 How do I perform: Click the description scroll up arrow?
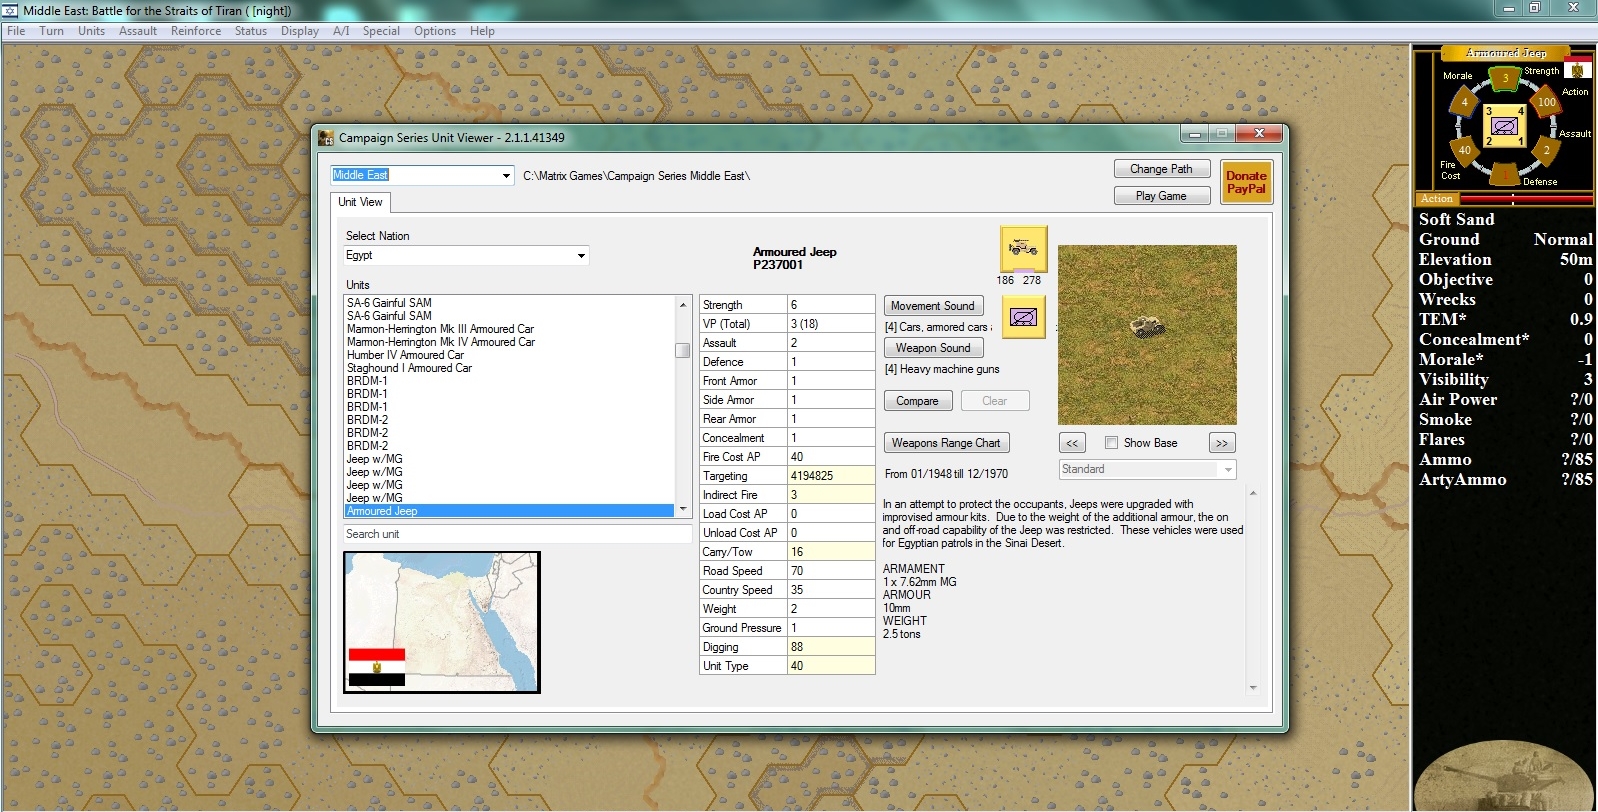tap(1253, 494)
